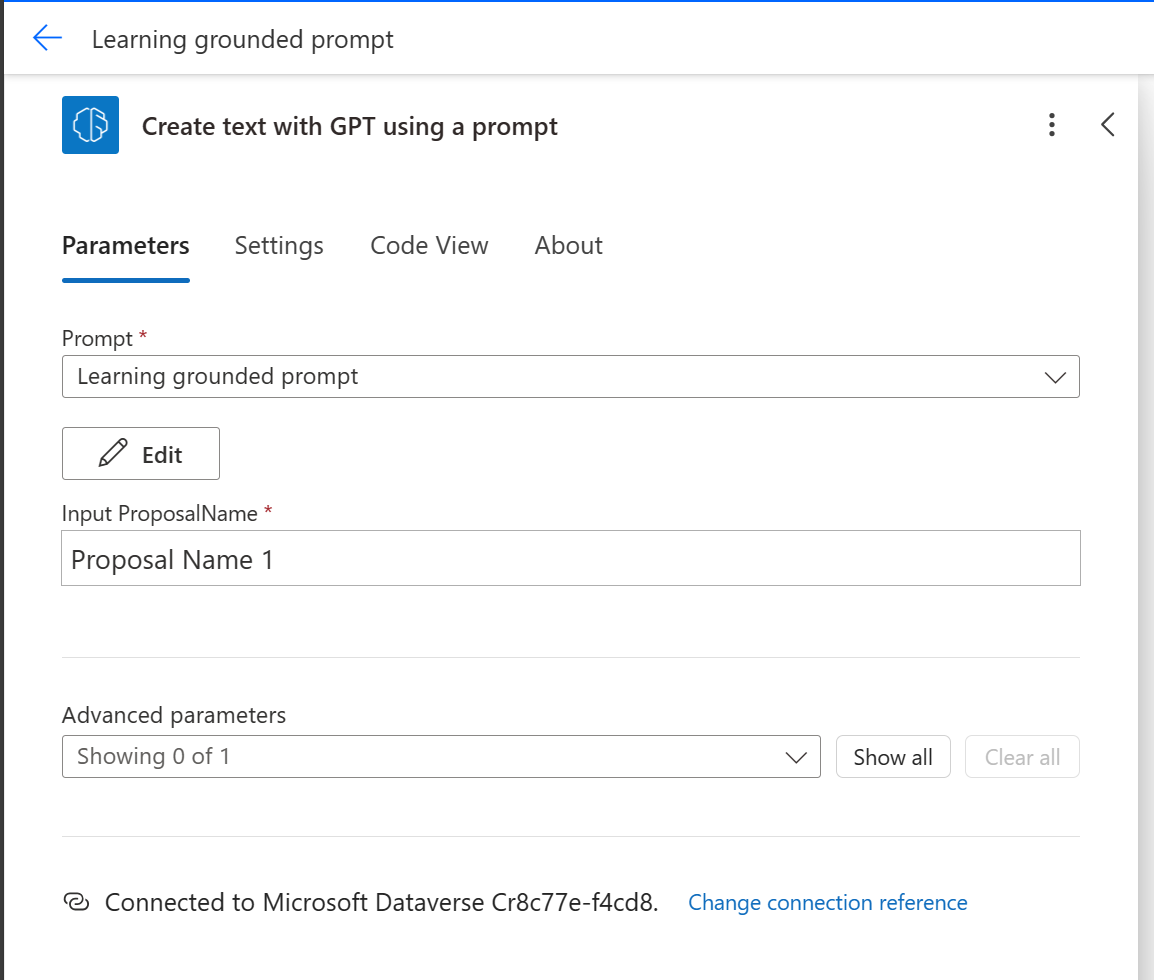The width and height of the screenshot is (1154, 980).
Task: Click the Create text with GPT title
Action: point(350,127)
